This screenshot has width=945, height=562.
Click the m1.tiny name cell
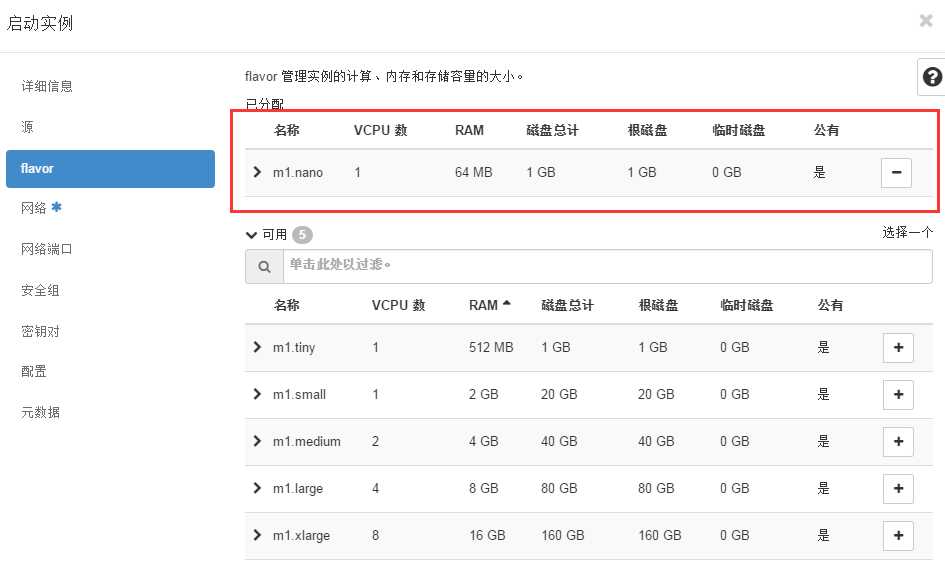[294, 348]
